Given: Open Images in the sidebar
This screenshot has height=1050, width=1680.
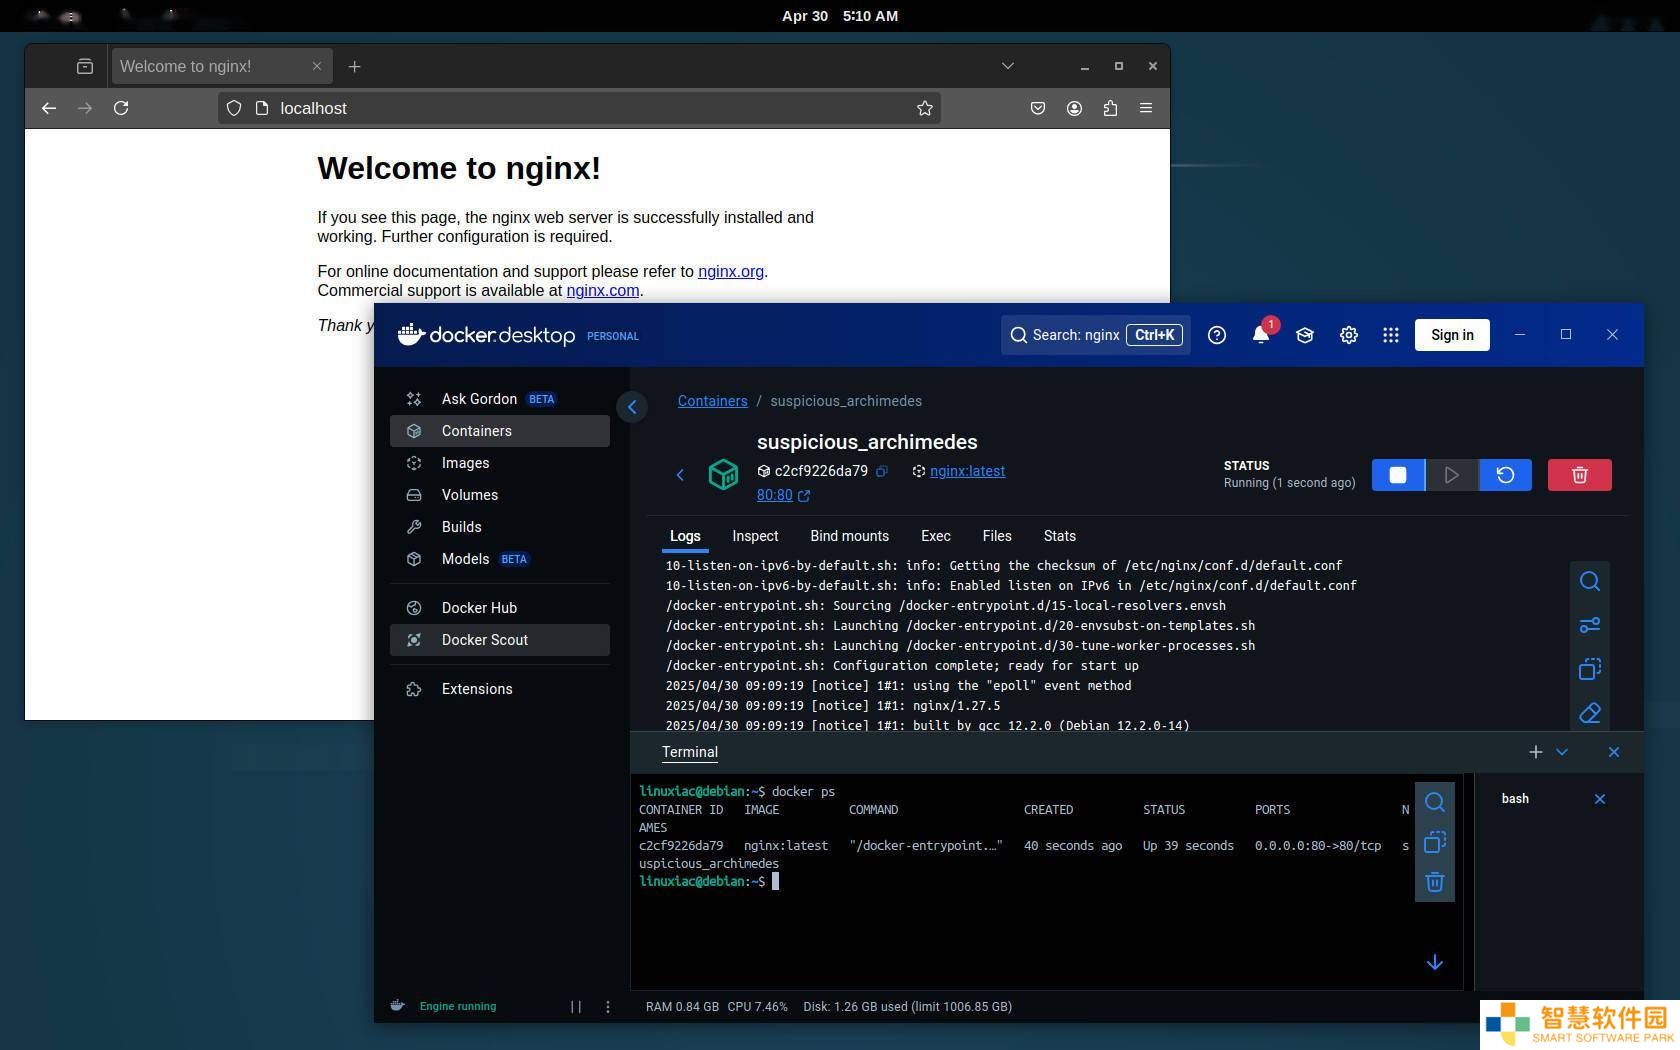Looking at the screenshot, I should point(500,463).
